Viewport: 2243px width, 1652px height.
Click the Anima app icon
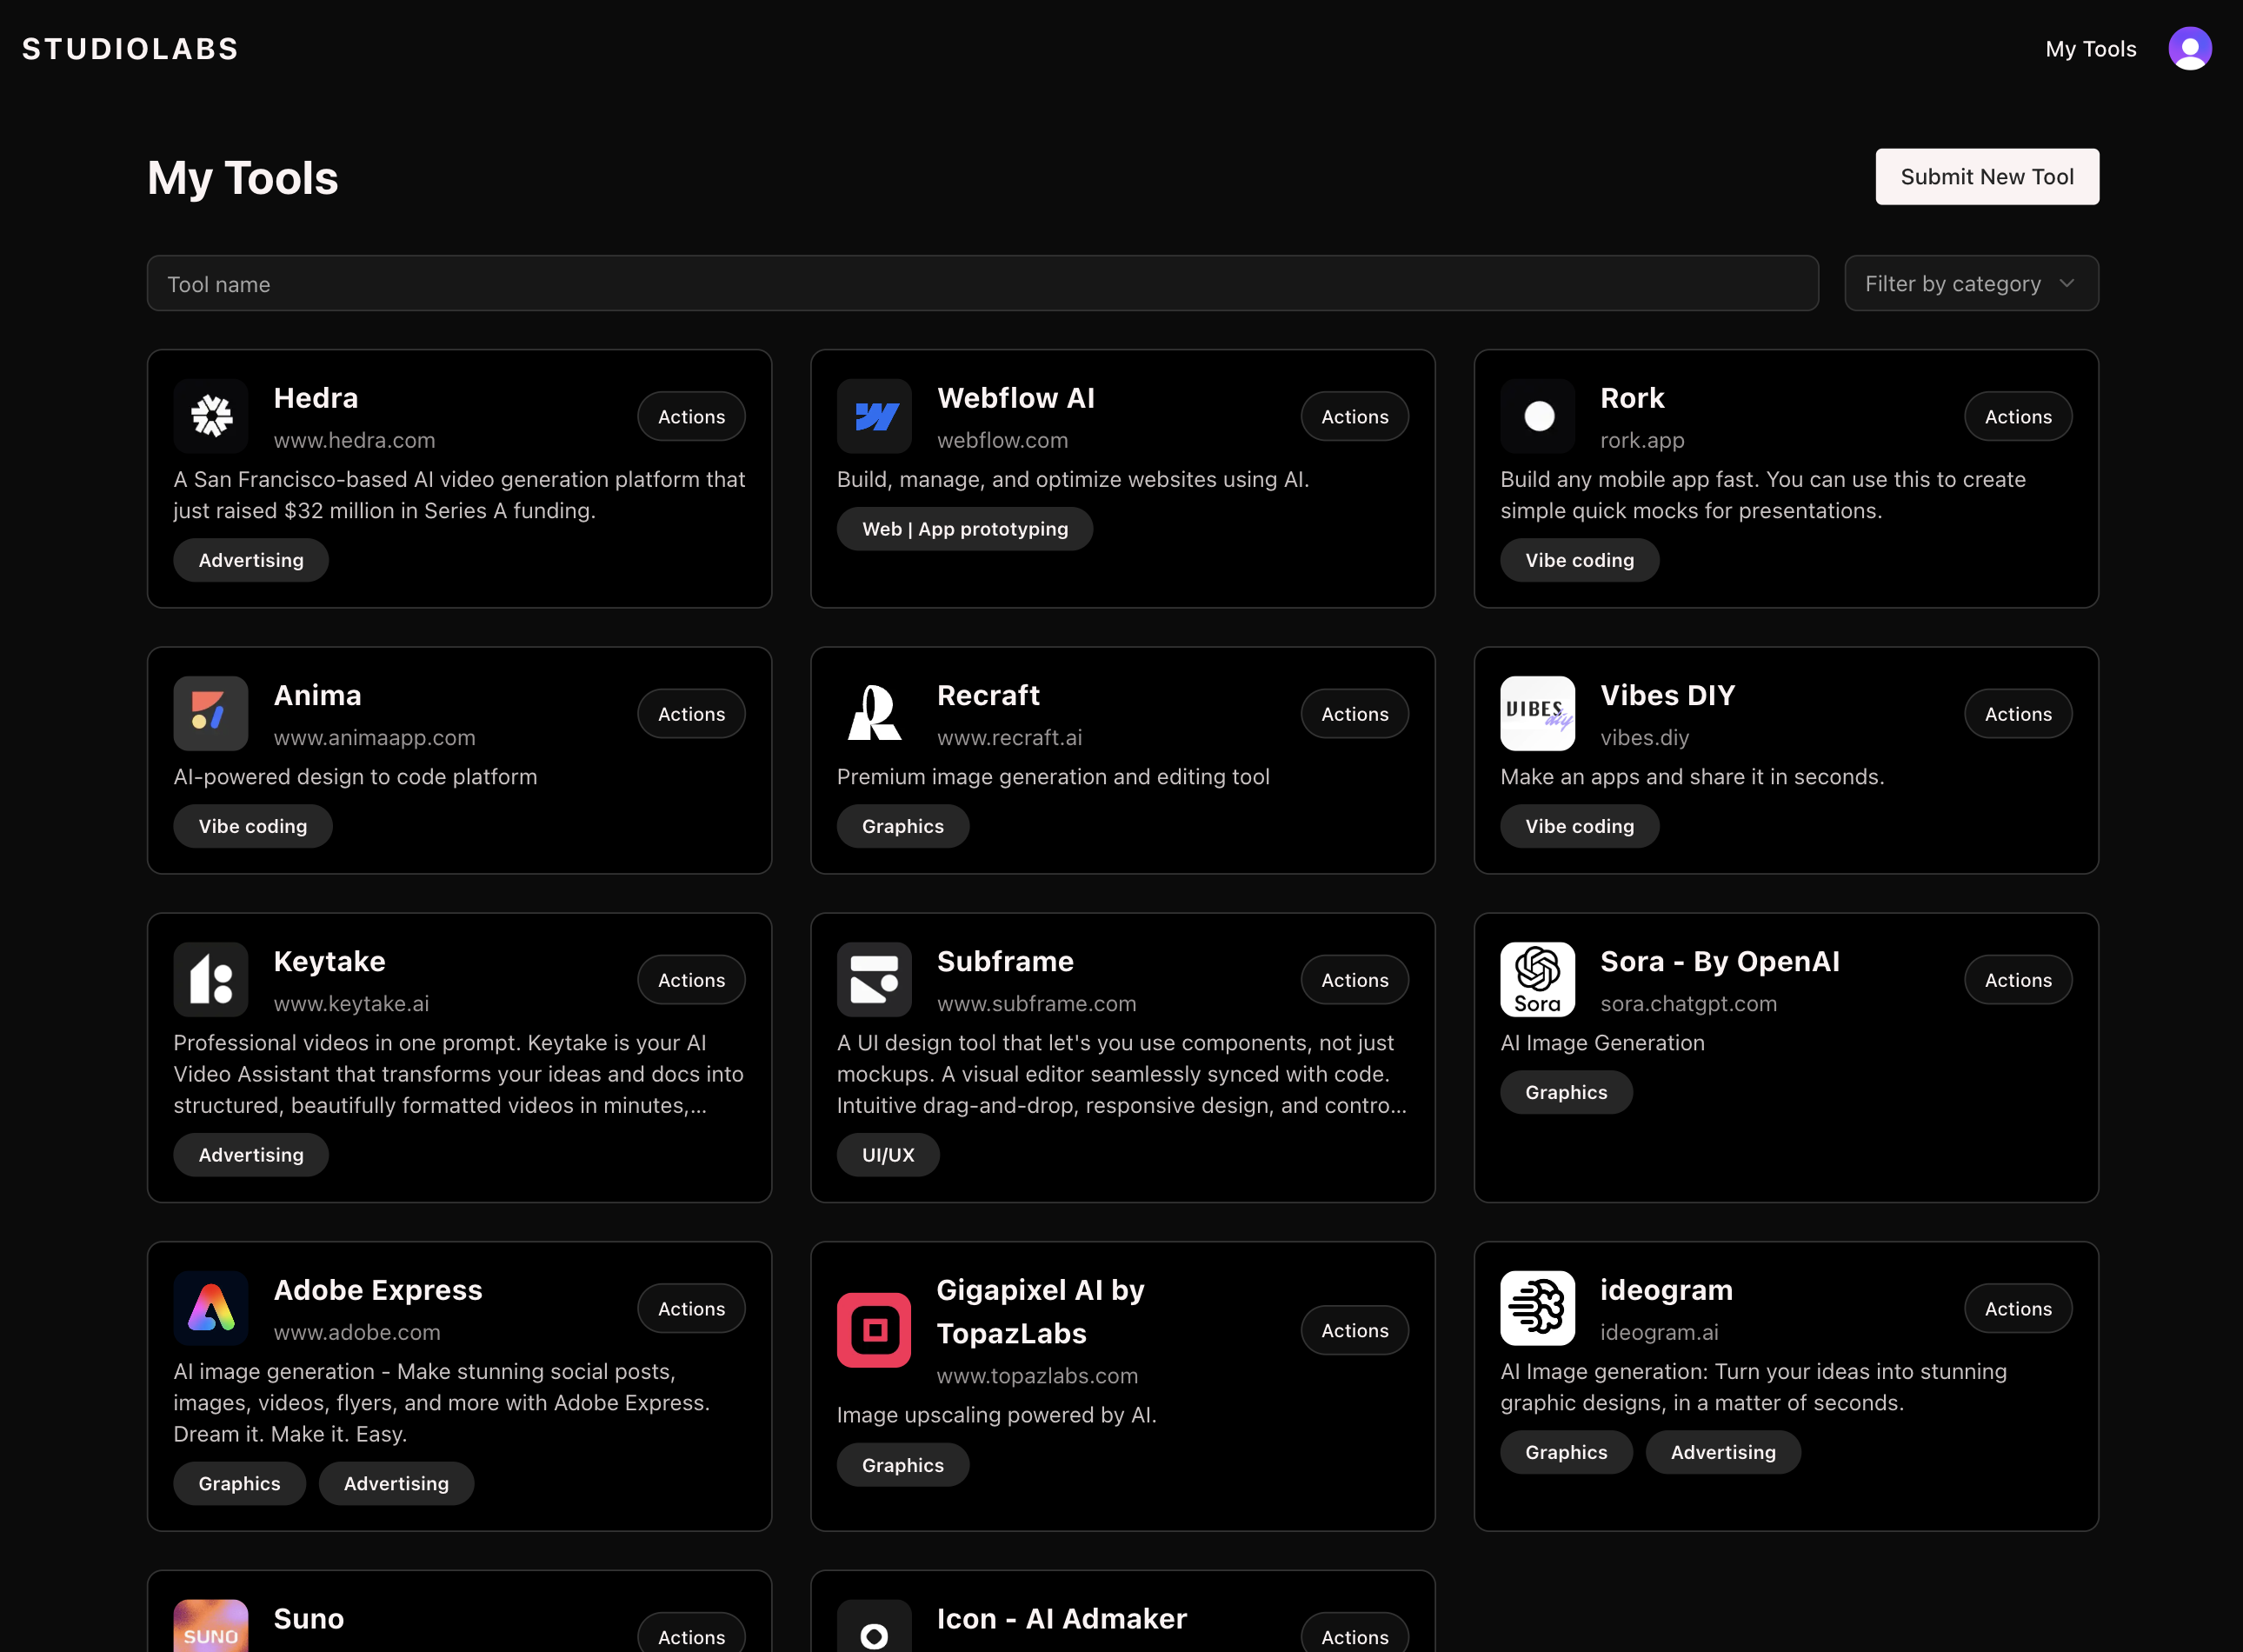pos(211,713)
